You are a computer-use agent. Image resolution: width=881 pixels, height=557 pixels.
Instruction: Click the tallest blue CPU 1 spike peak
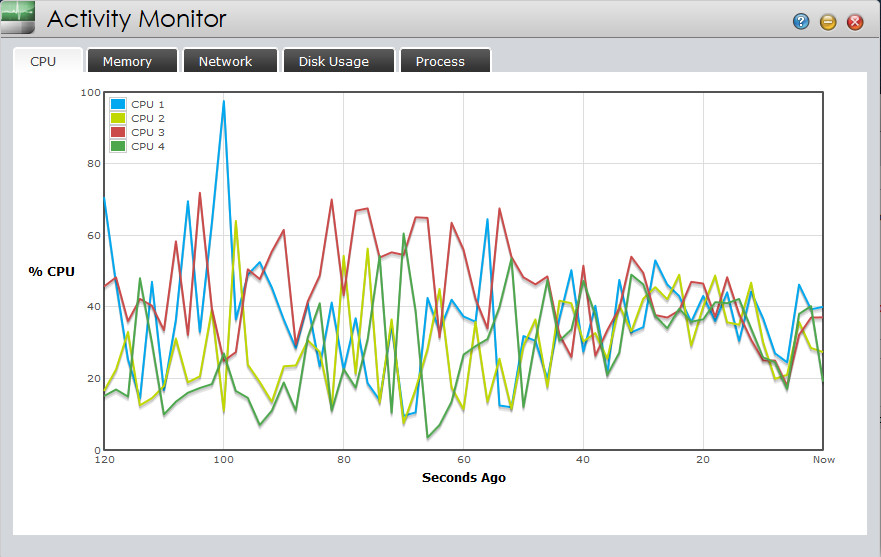pyautogui.click(x=223, y=101)
